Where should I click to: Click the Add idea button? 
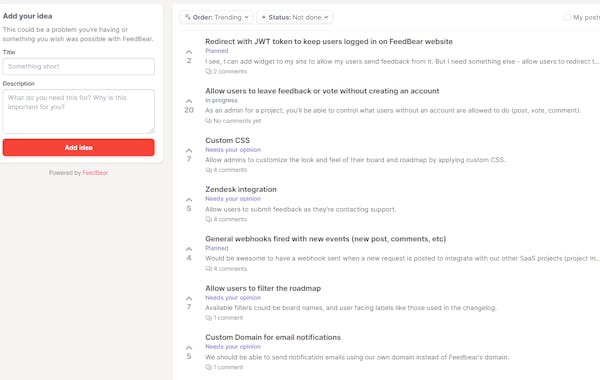click(78, 147)
